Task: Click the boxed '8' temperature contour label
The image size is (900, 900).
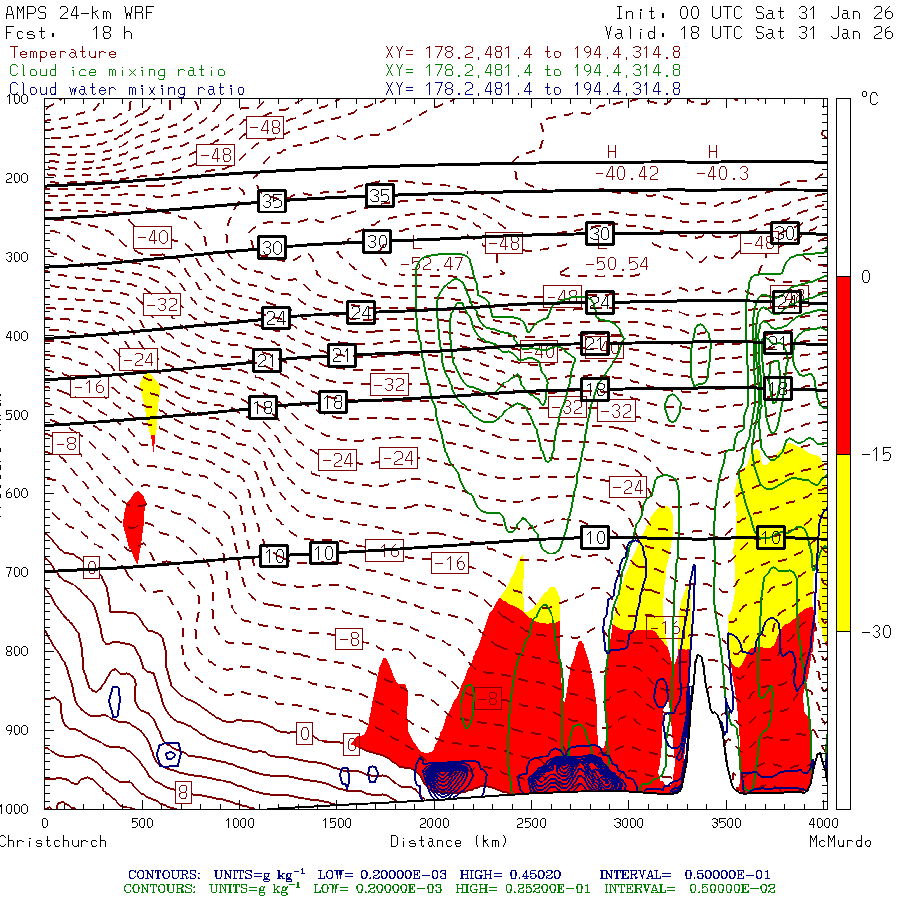Action: point(183,793)
